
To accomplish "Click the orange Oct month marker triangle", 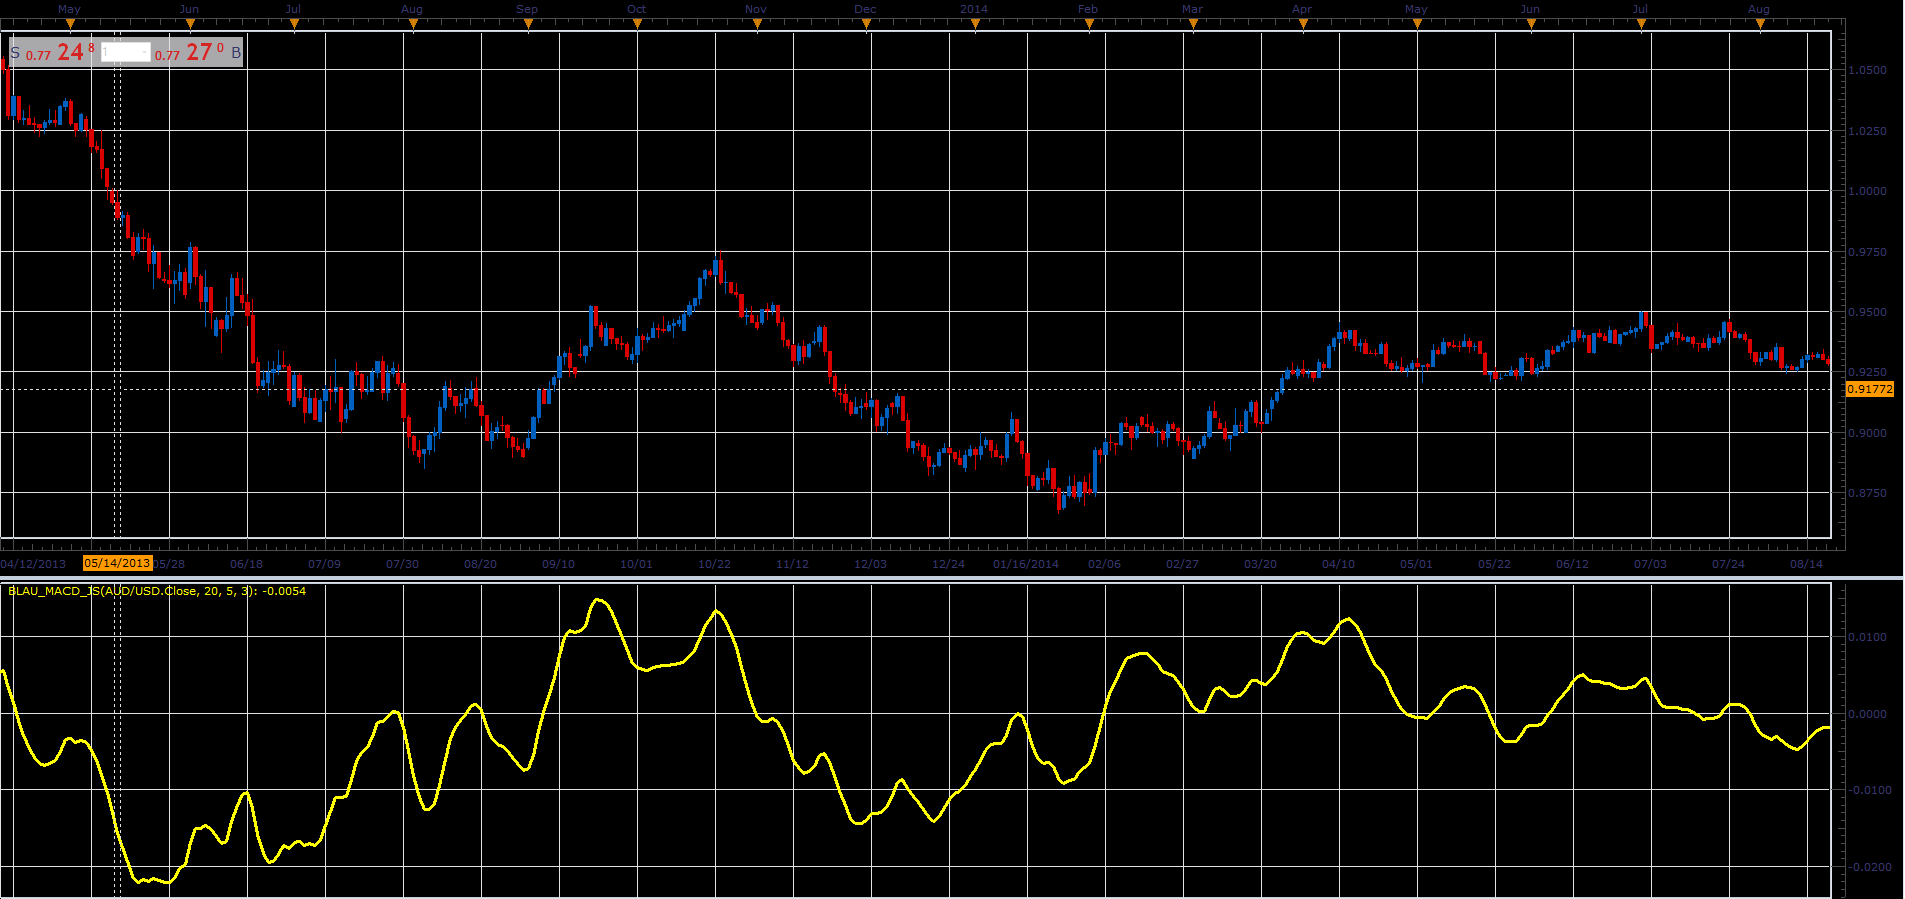I will tap(638, 25).
